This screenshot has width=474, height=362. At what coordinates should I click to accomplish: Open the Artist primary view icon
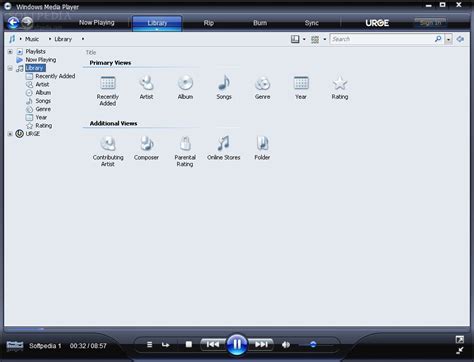[x=146, y=87]
